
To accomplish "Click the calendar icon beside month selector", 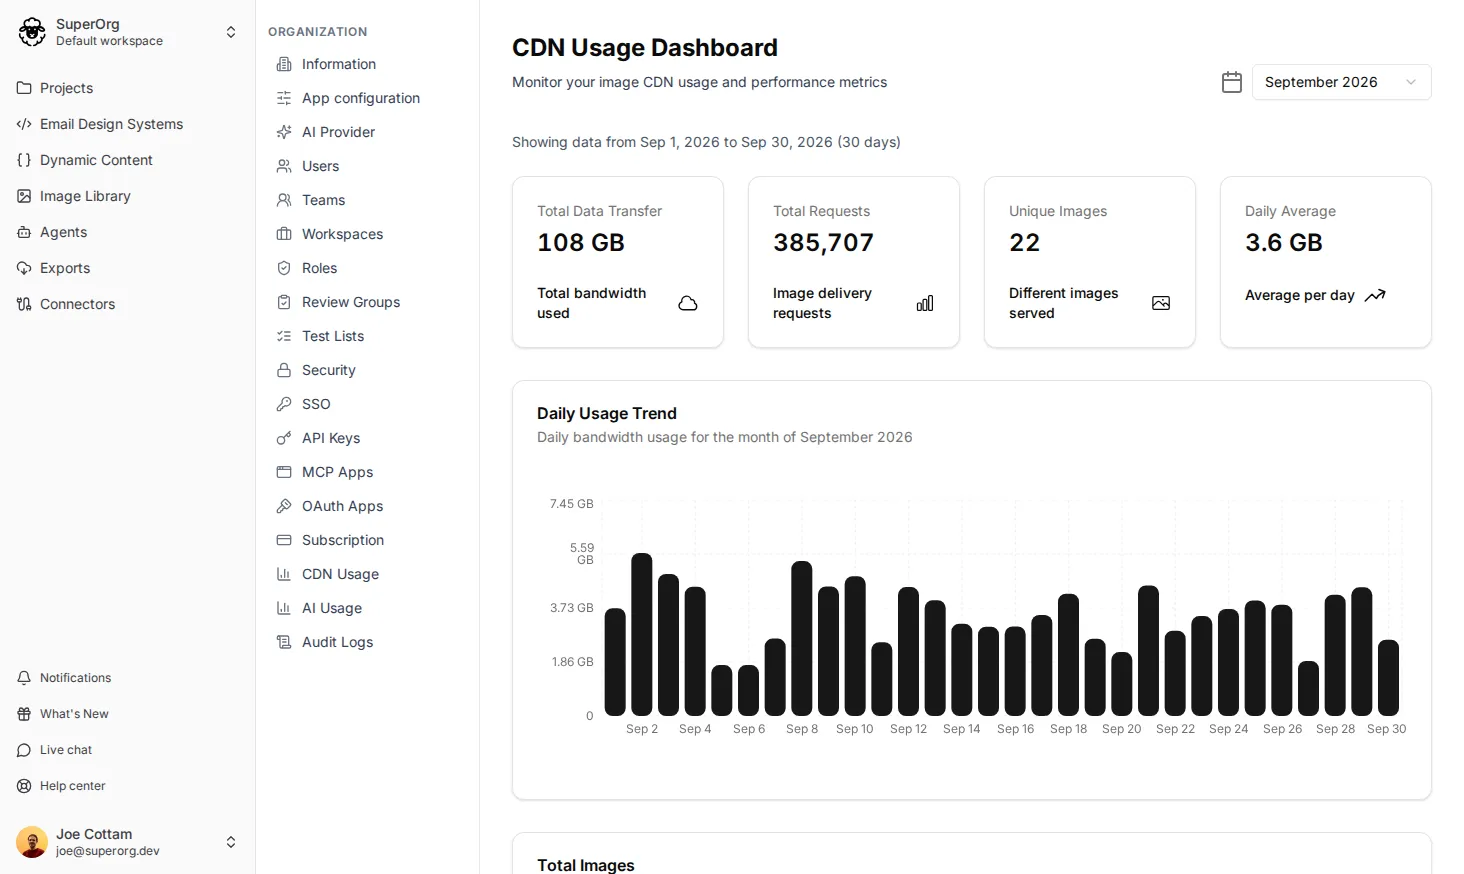I will click(x=1232, y=82).
